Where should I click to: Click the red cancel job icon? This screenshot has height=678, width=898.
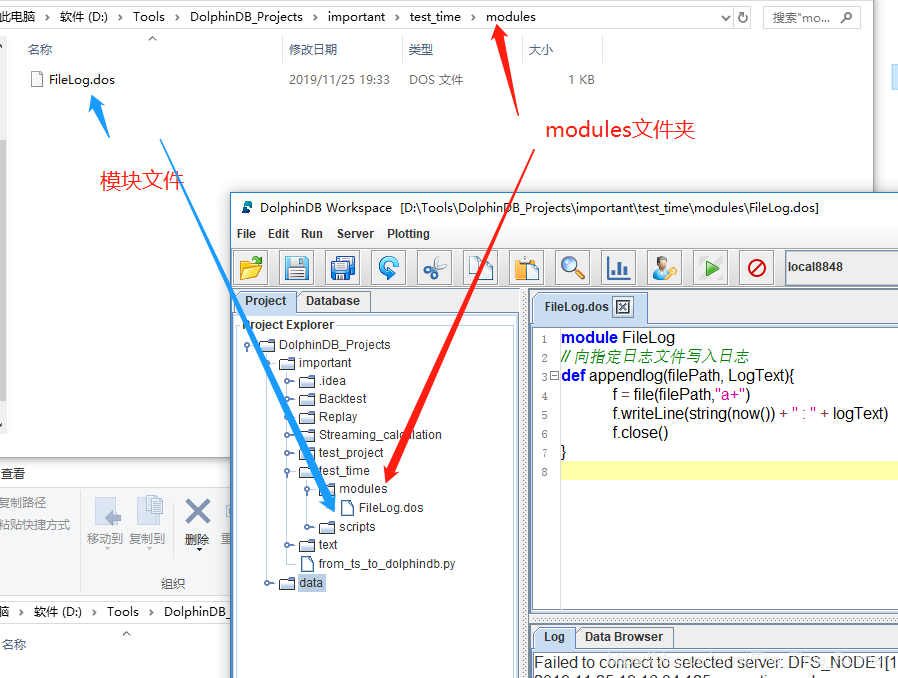(x=757, y=267)
